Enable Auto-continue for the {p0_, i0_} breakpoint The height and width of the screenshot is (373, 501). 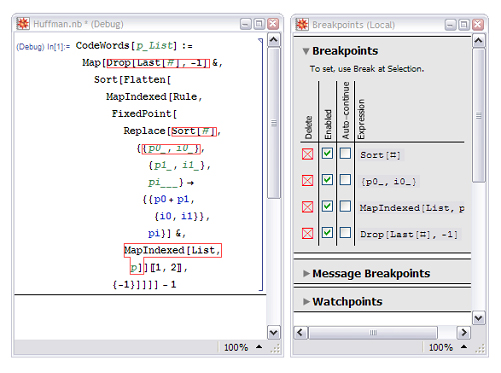345,180
